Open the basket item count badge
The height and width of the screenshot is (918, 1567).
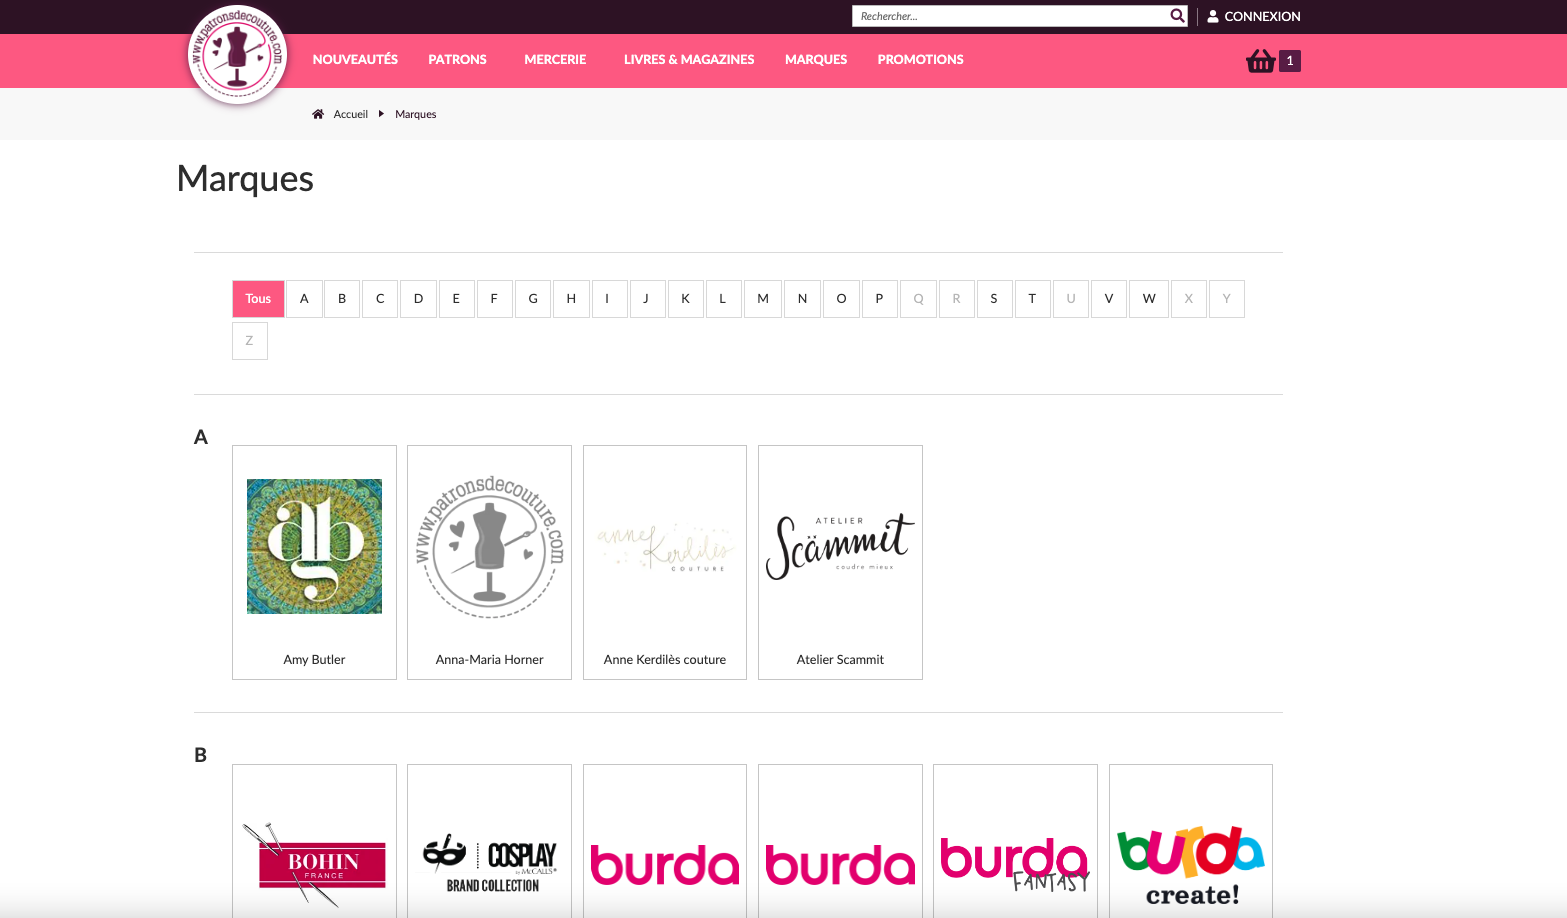(1290, 61)
